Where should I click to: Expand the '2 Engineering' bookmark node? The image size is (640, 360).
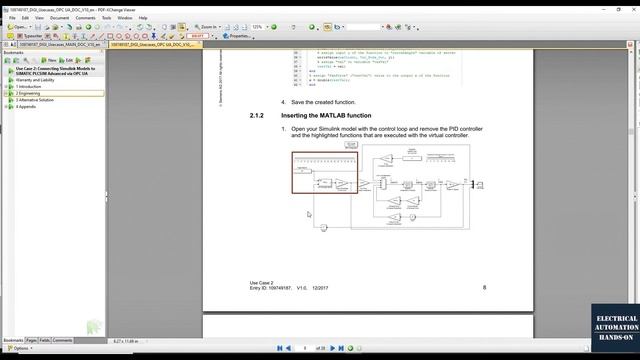click(6, 93)
